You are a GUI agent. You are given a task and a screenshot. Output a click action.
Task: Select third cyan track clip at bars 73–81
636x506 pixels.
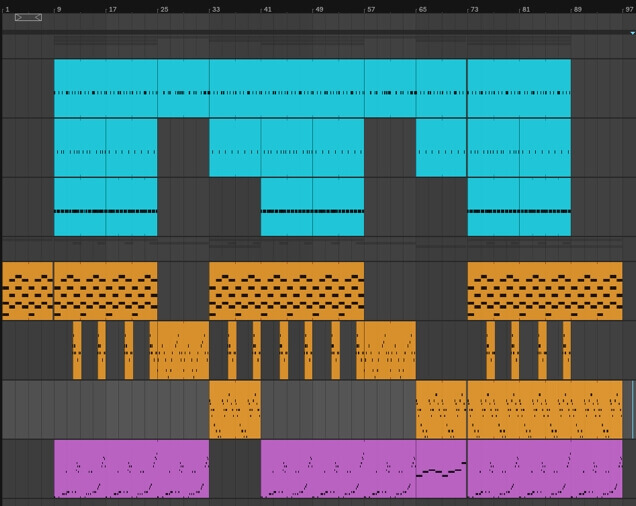point(493,207)
